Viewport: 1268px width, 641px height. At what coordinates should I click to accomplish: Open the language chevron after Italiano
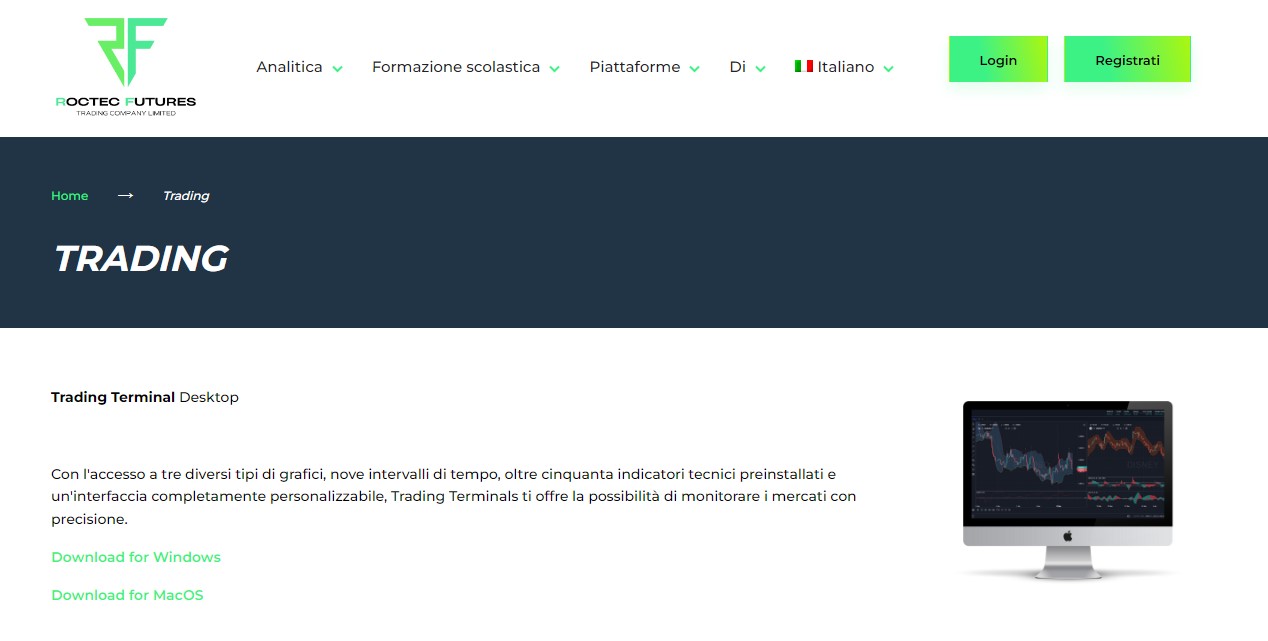click(888, 69)
